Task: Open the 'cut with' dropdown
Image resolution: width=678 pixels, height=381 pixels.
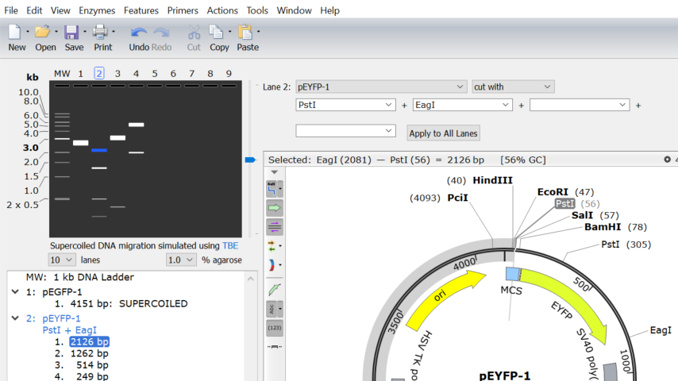Action: pyautogui.click(x=513, y=87)
